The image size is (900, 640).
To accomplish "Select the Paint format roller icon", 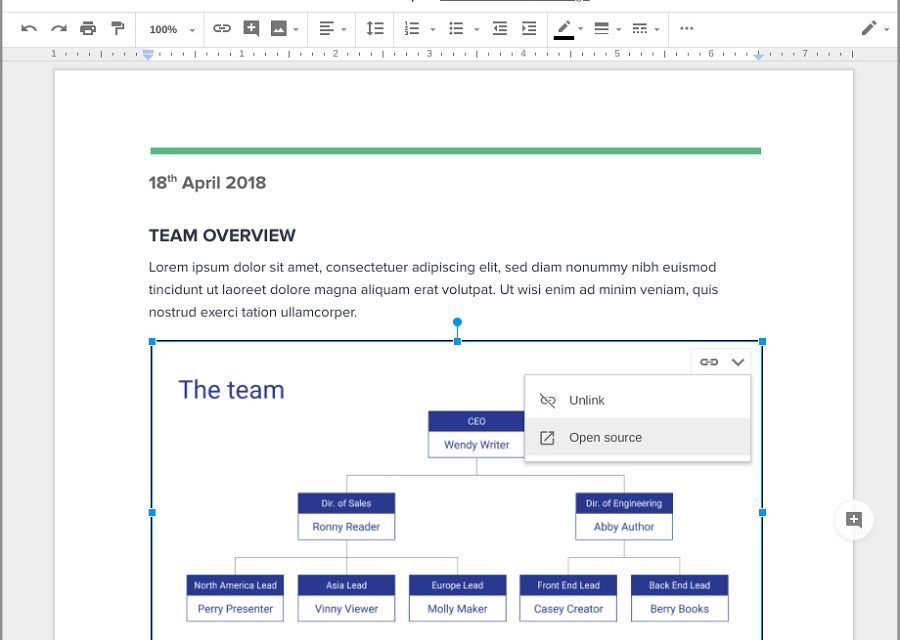I will [x=117, y=28].
